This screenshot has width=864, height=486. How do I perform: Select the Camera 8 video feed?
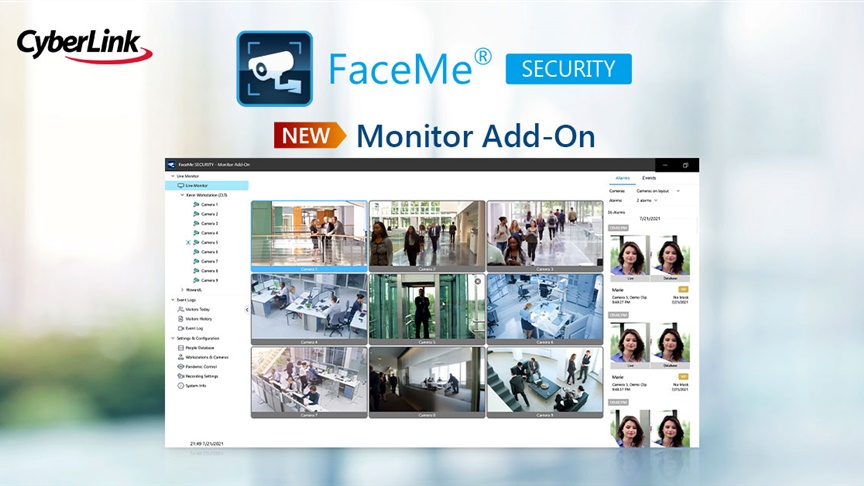click(427, 380)
